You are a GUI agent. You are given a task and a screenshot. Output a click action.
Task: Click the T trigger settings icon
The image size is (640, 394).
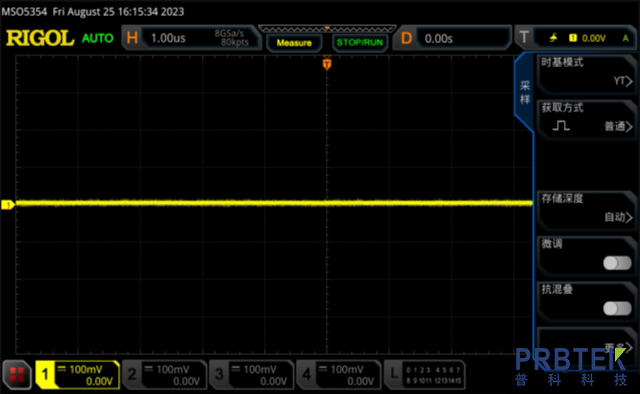pyautogui.click(x=524, y=38)
